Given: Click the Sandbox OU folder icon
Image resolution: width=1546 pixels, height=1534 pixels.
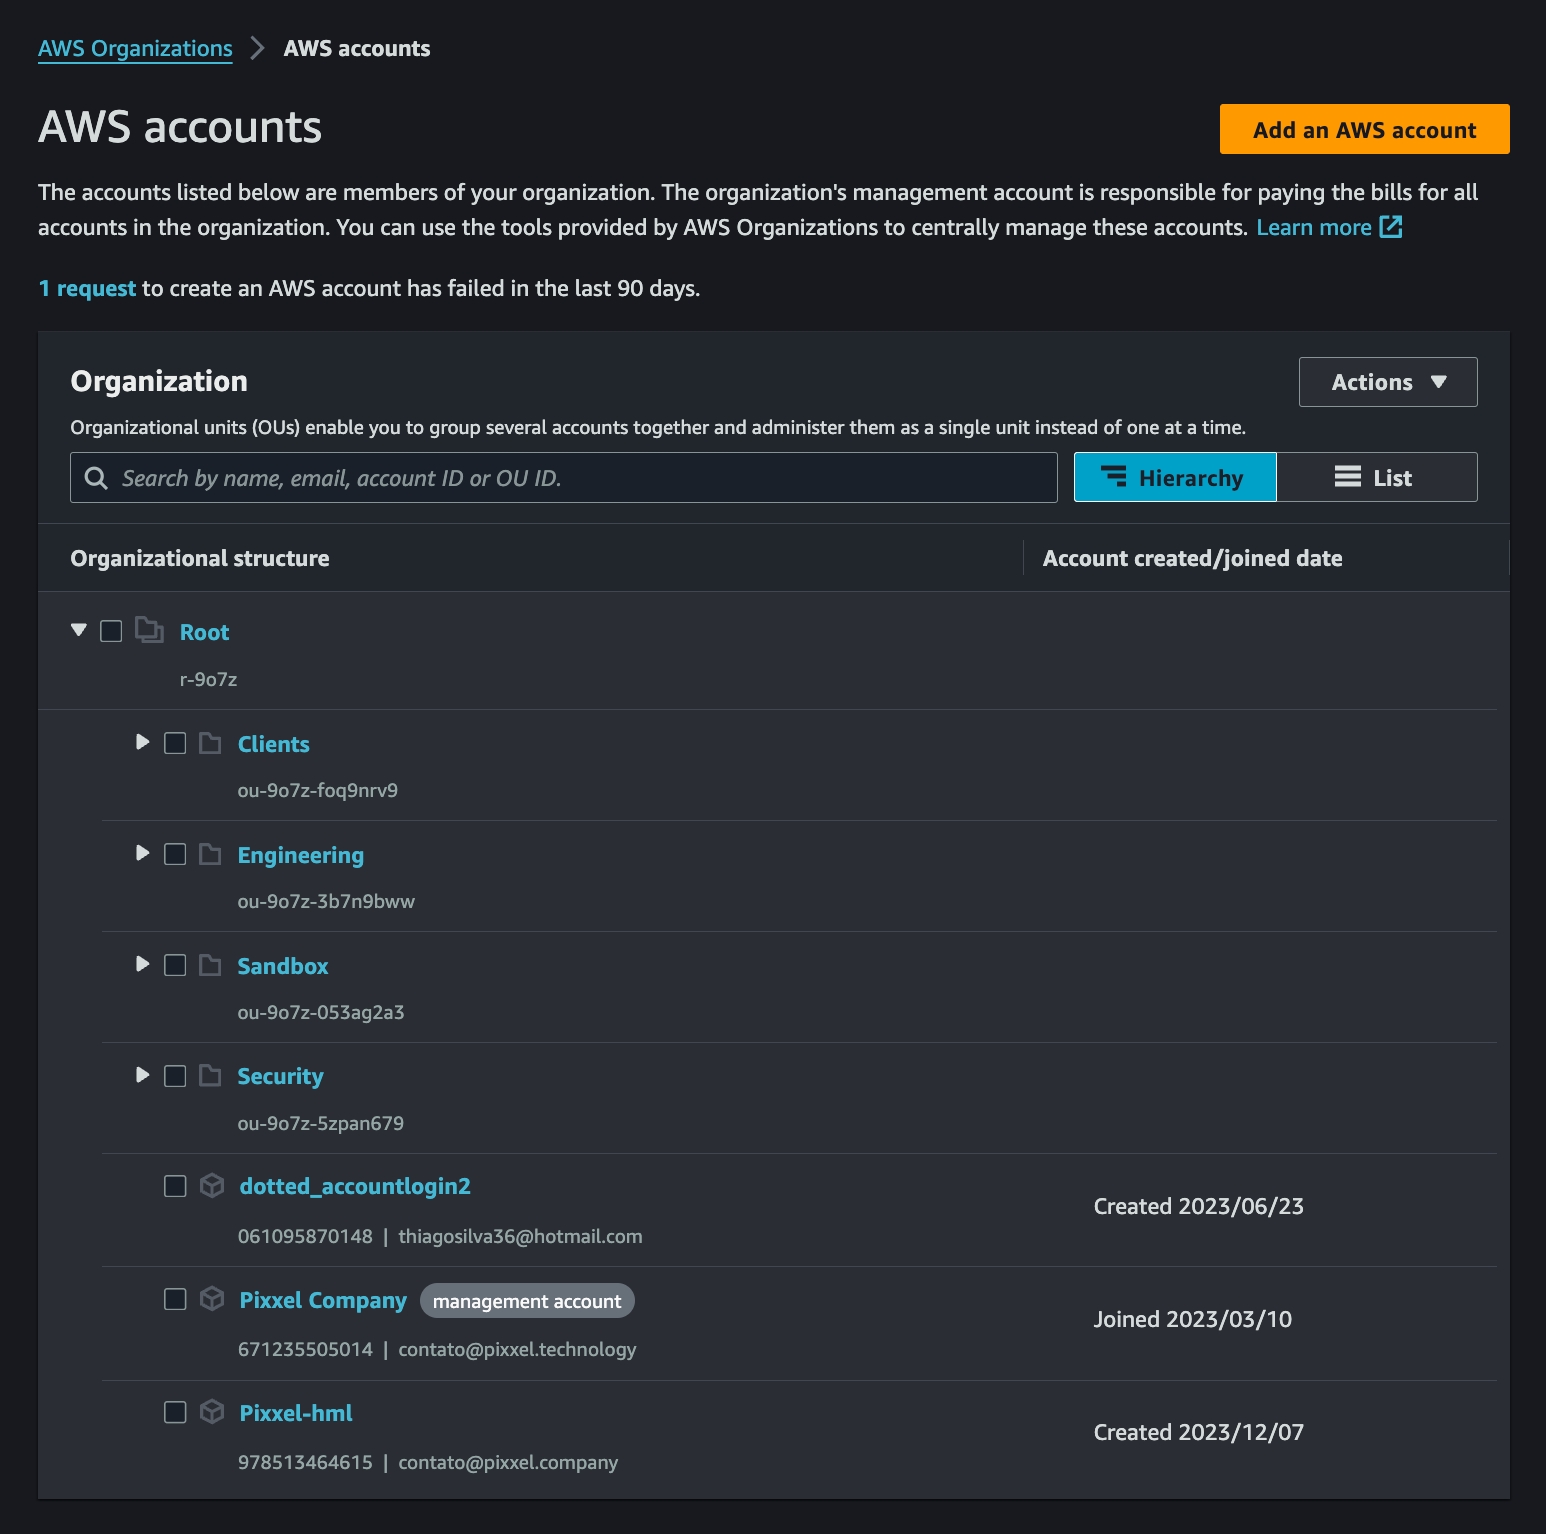Looking at the screenshot, I should coord(210,965).
